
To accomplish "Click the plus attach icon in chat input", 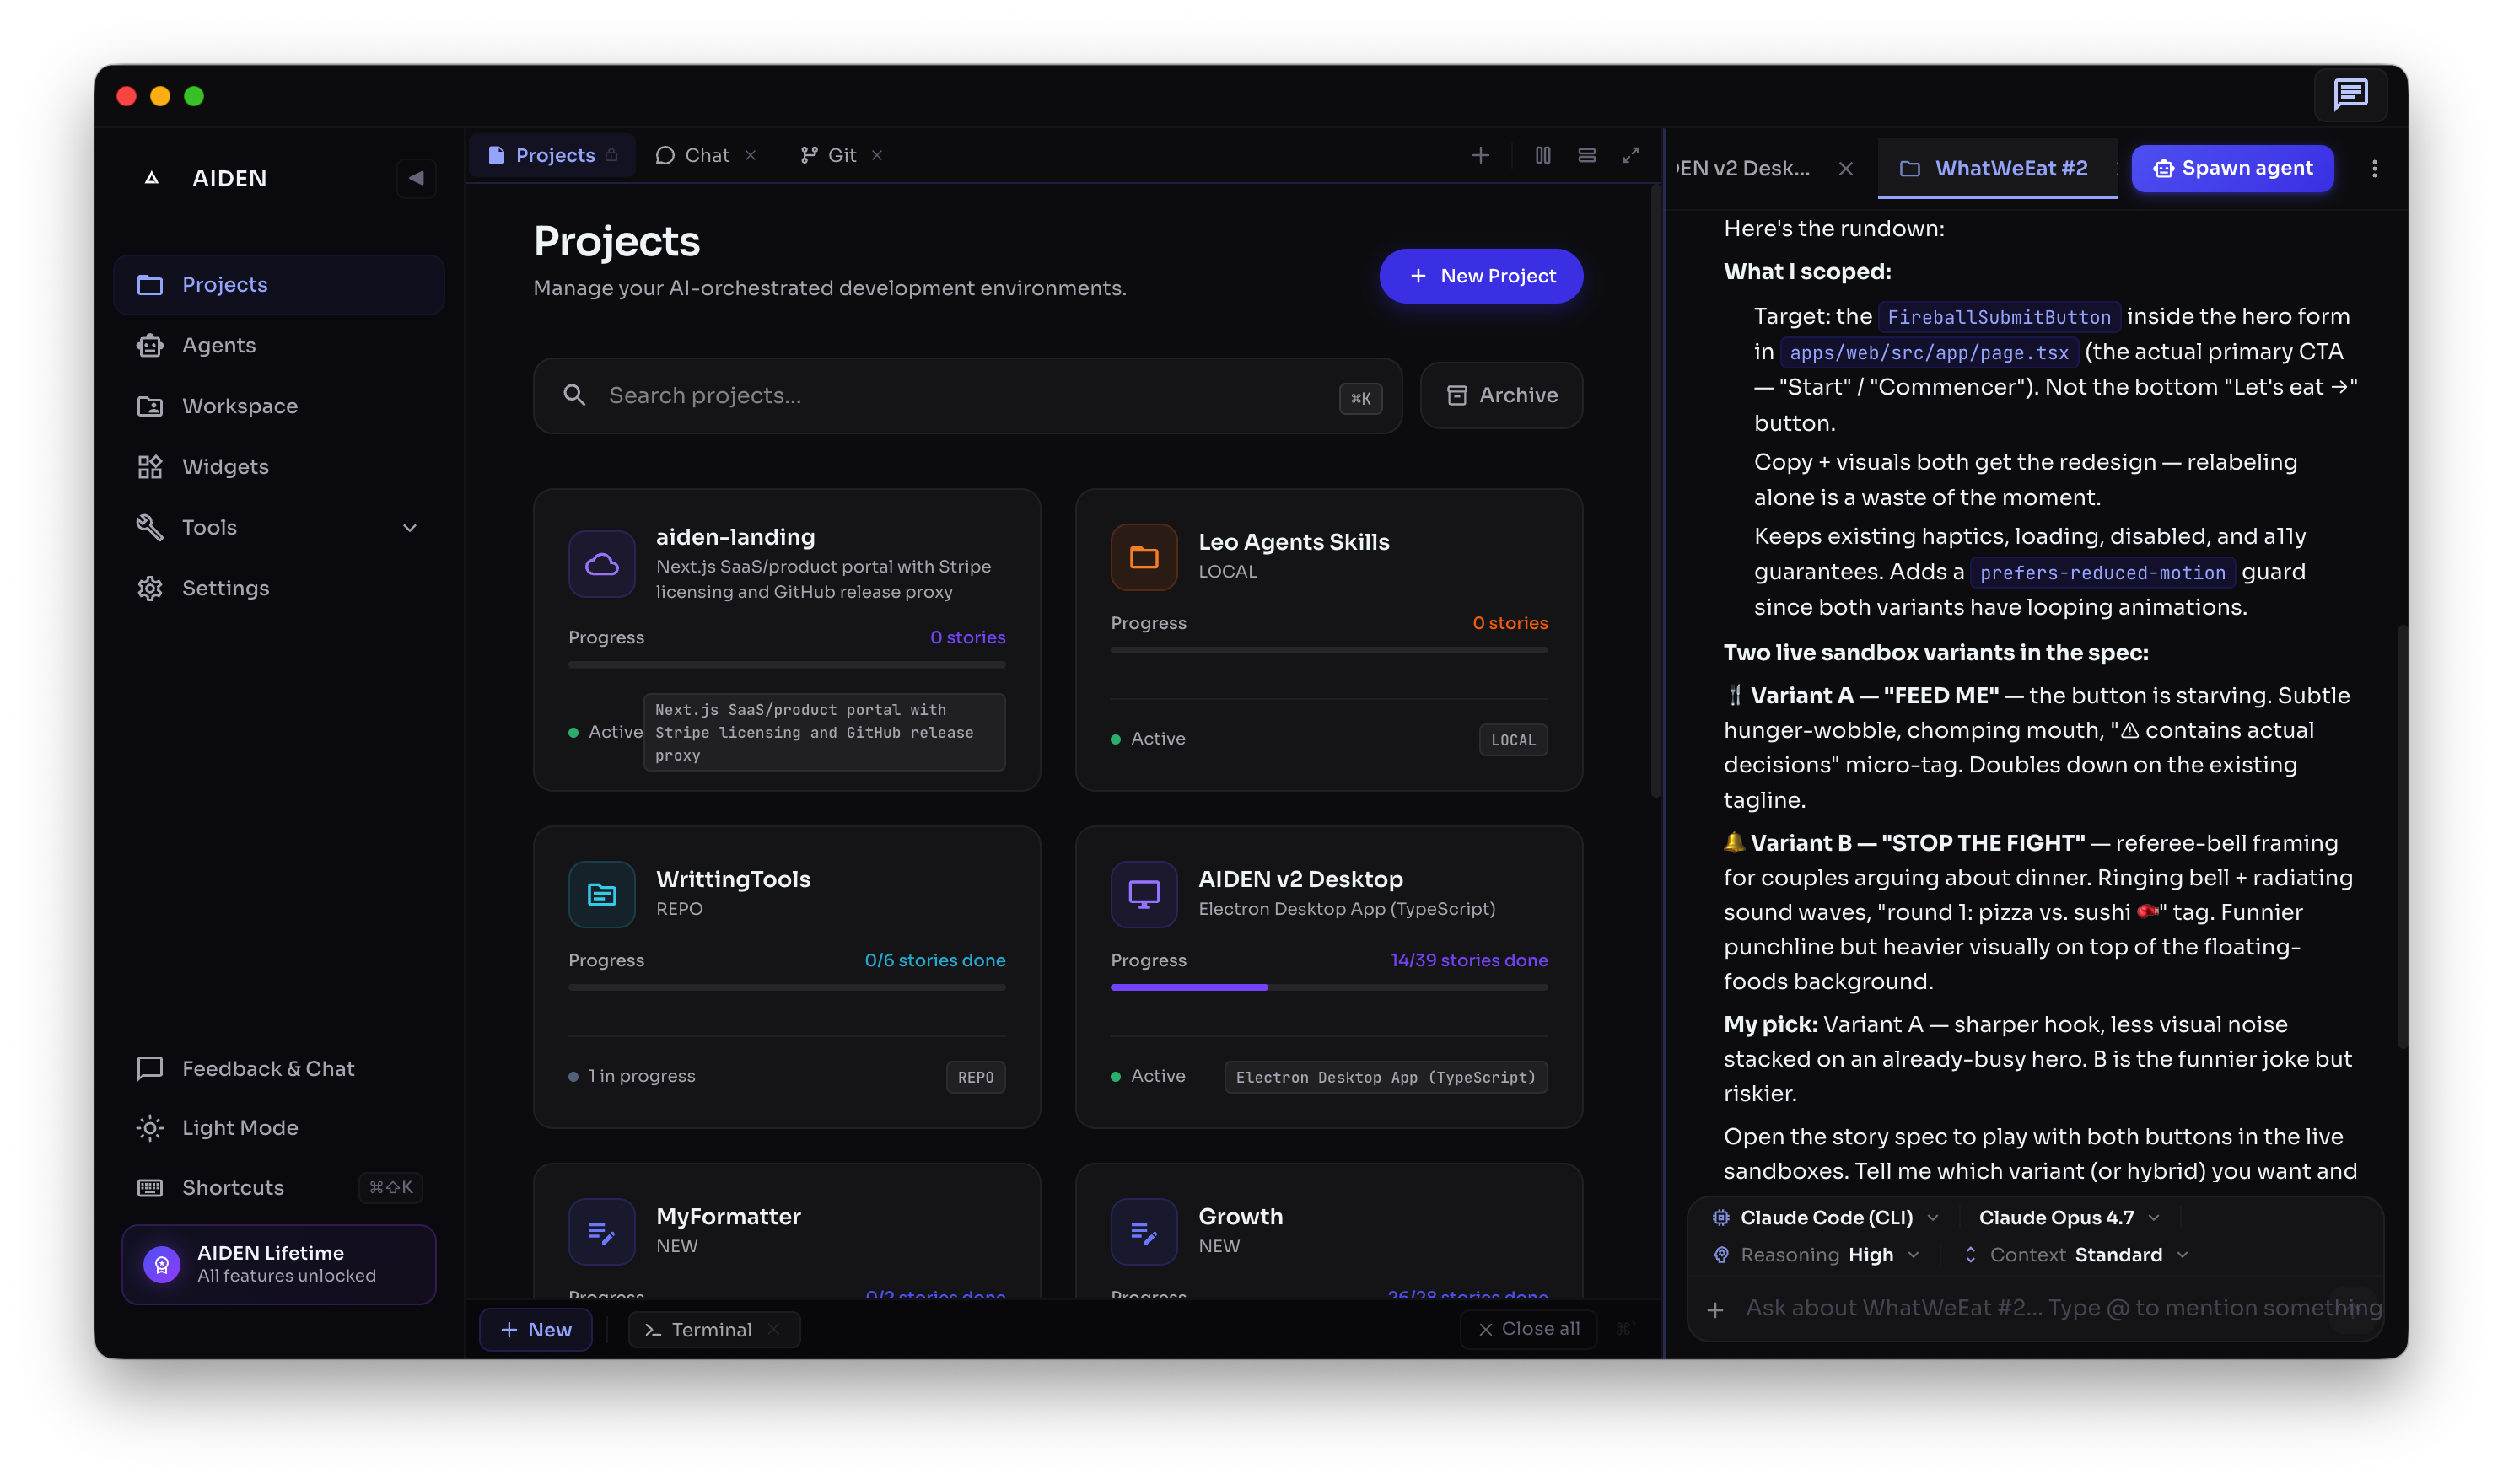I will click(x=1716, y=1309).
